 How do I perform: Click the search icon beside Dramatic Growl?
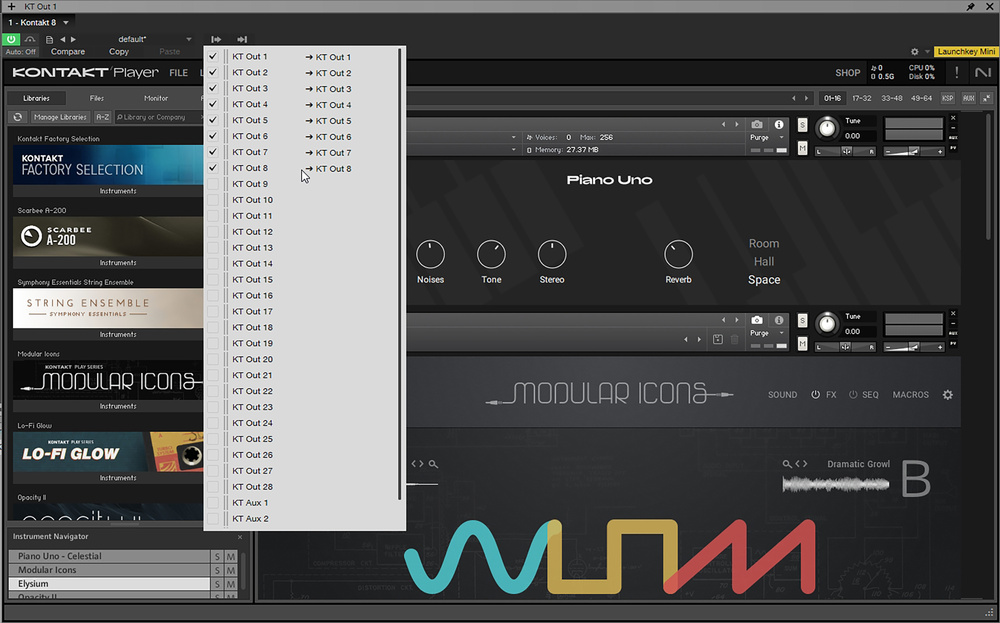(788, 464)
